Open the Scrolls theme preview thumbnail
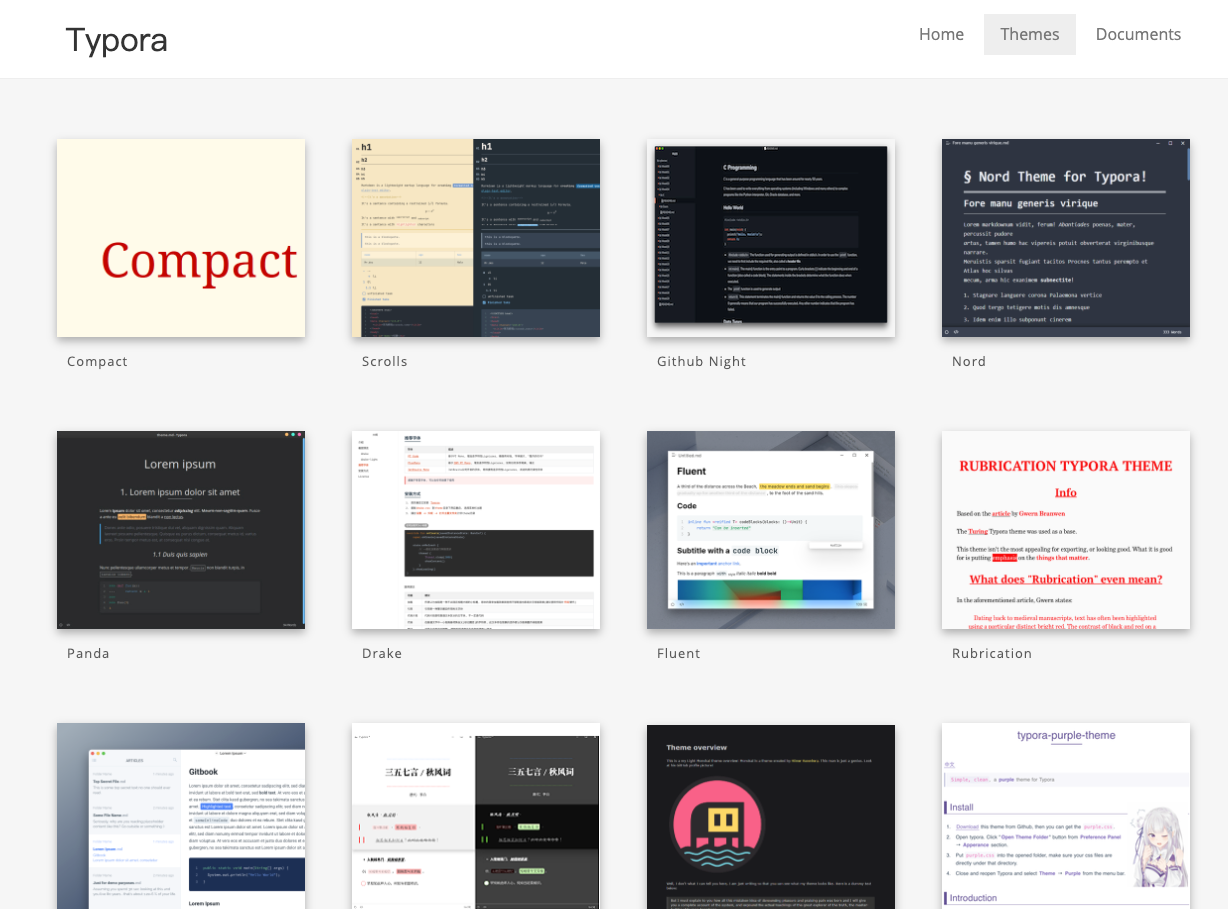This screenshot has width=1228, height=909. 476,238
